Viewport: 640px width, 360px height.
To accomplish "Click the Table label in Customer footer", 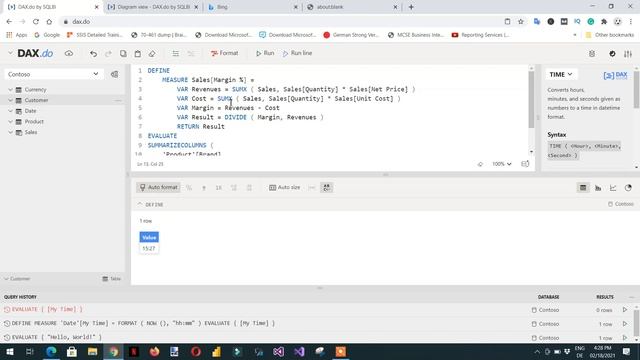I will coord(112,279).
